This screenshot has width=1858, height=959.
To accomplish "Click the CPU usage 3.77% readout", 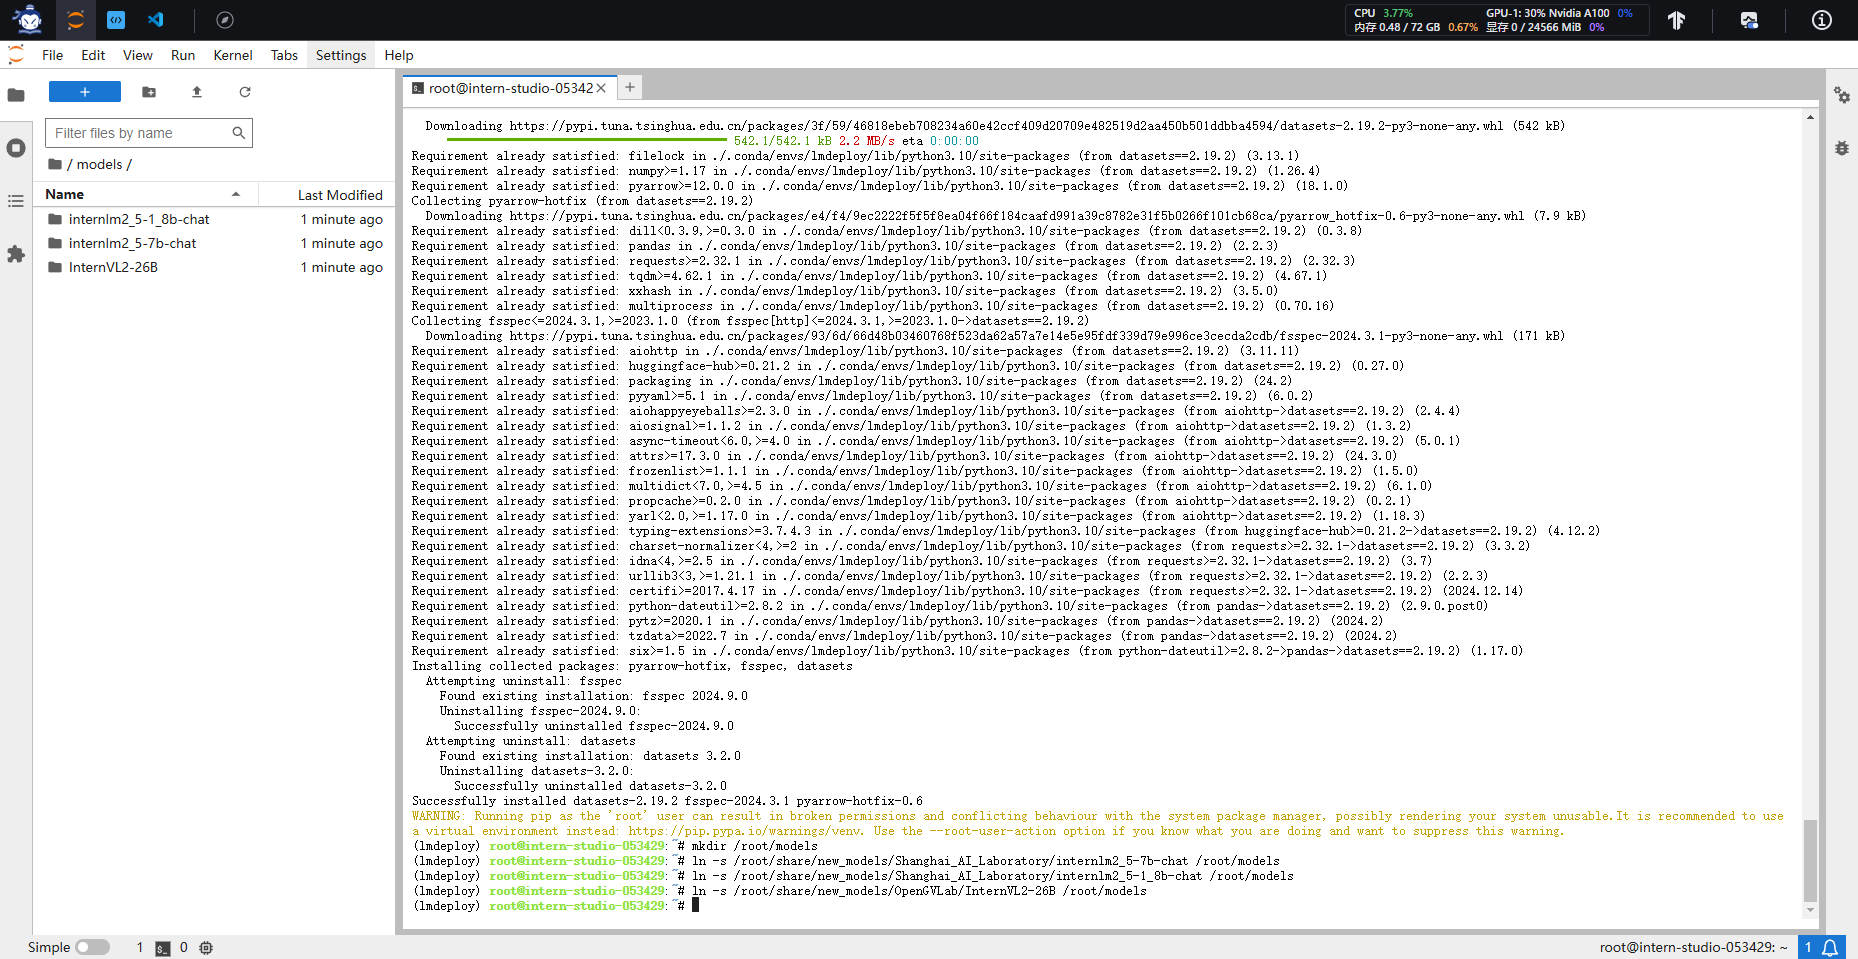I will (x=1383, y=13).
